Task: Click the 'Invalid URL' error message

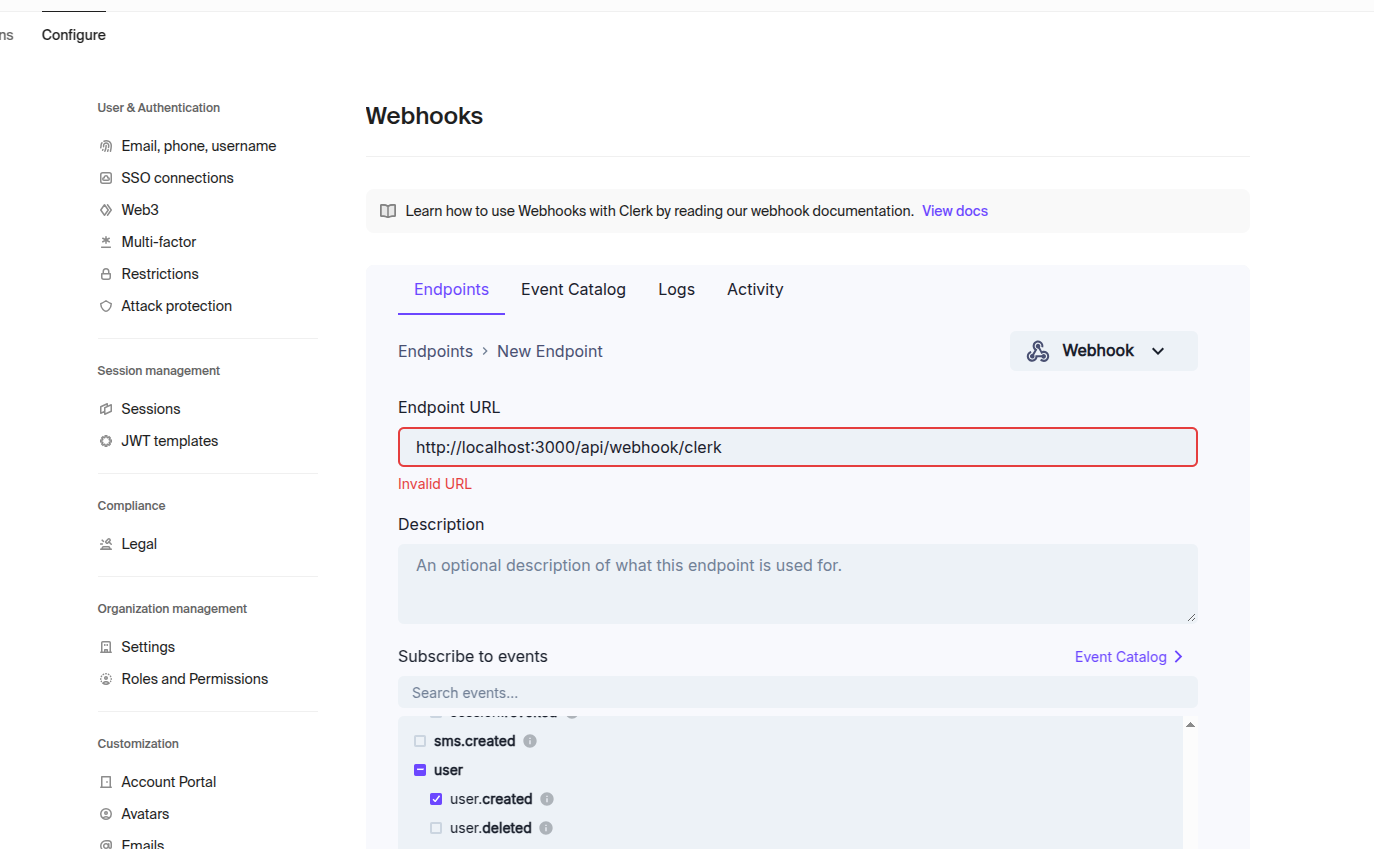Action: 435,484
